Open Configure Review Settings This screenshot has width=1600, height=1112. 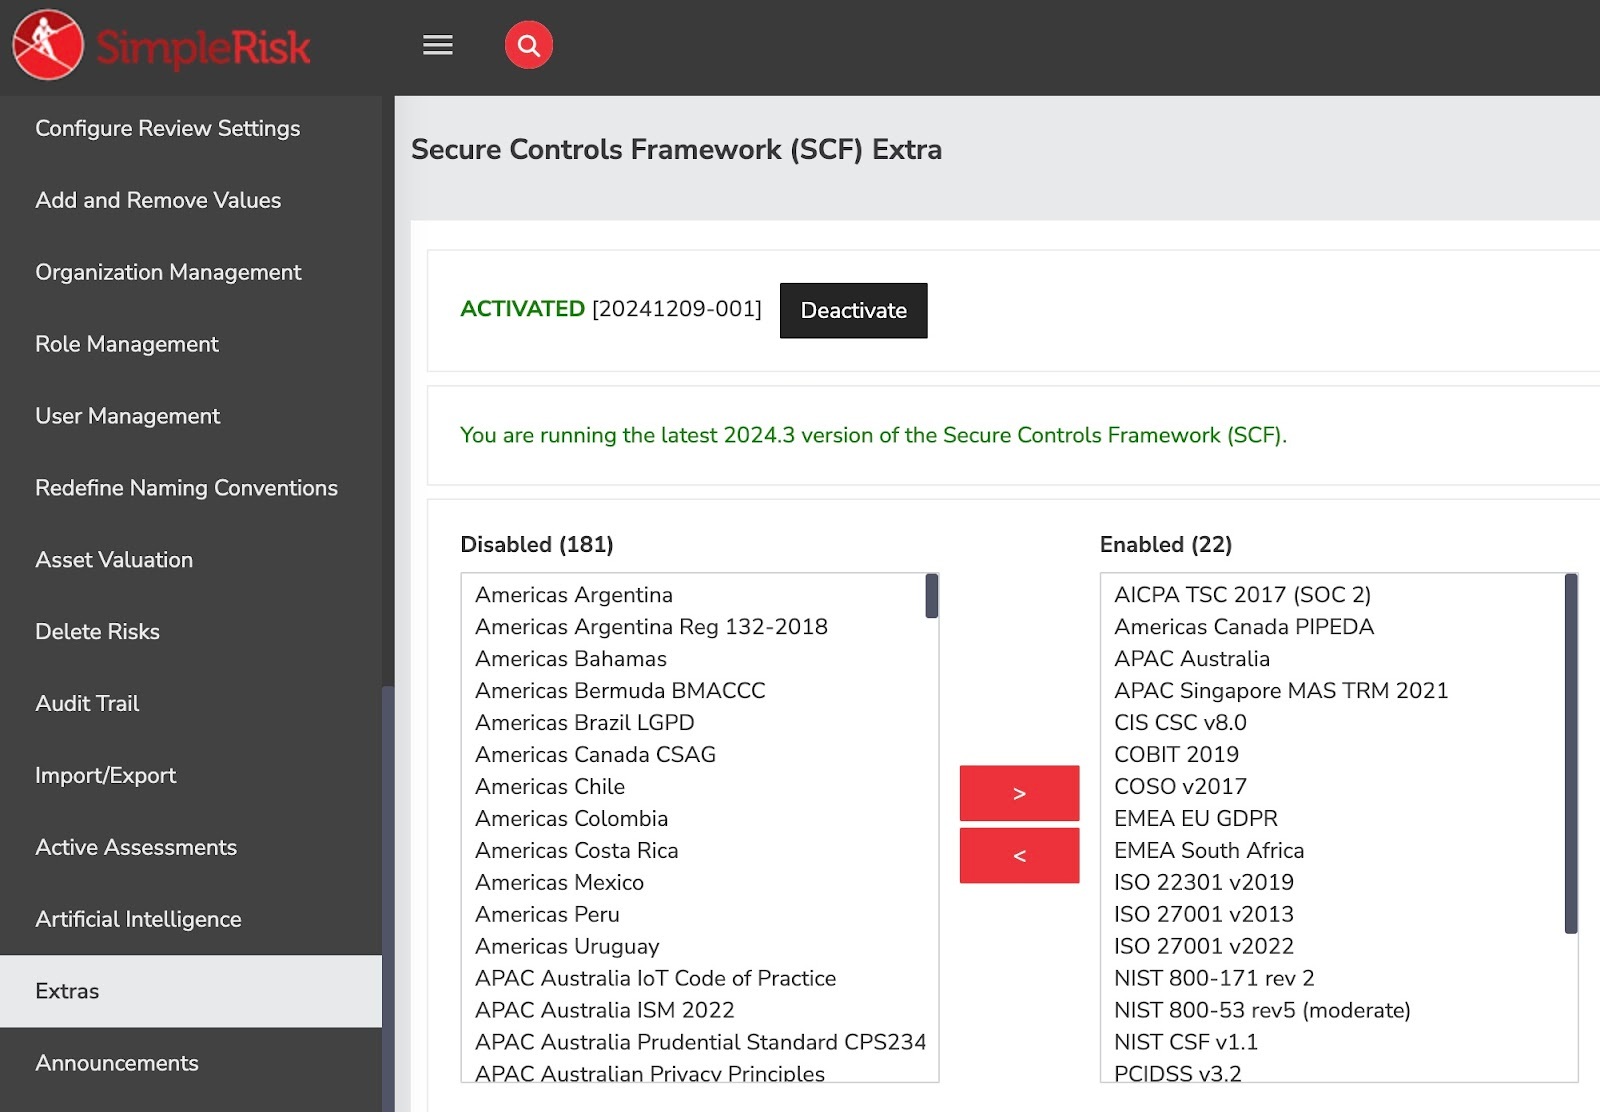pos(167,128)
